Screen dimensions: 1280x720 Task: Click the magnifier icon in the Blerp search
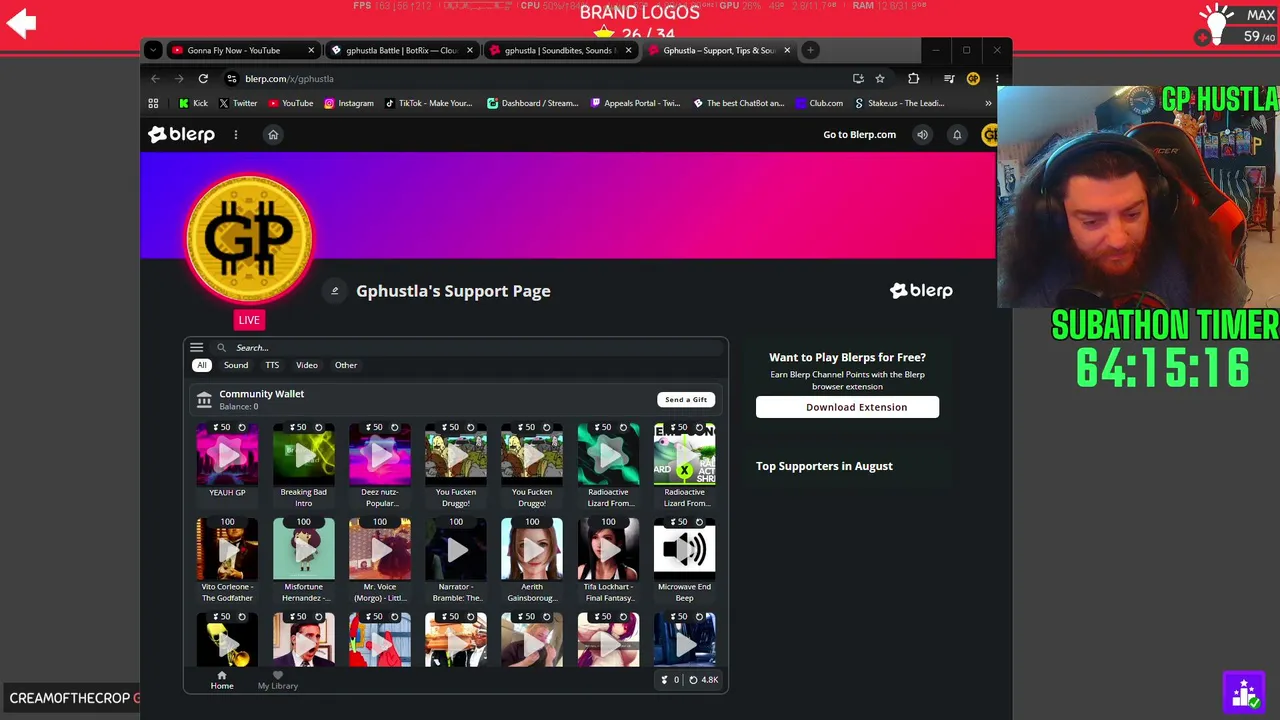222,348
